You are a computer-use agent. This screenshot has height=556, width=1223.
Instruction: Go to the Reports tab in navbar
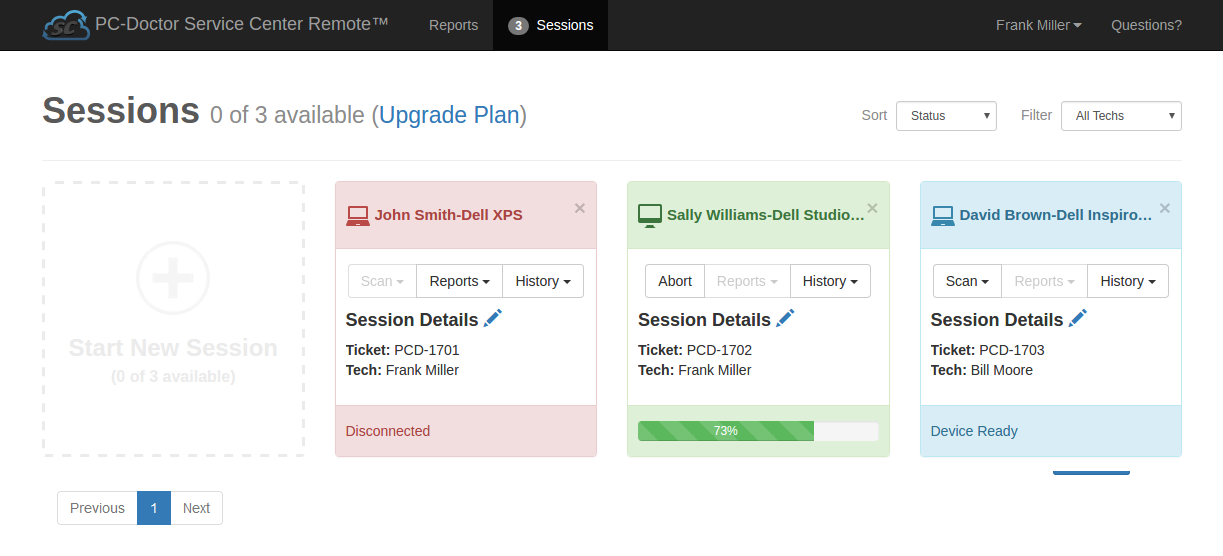(x=453, y=25)
